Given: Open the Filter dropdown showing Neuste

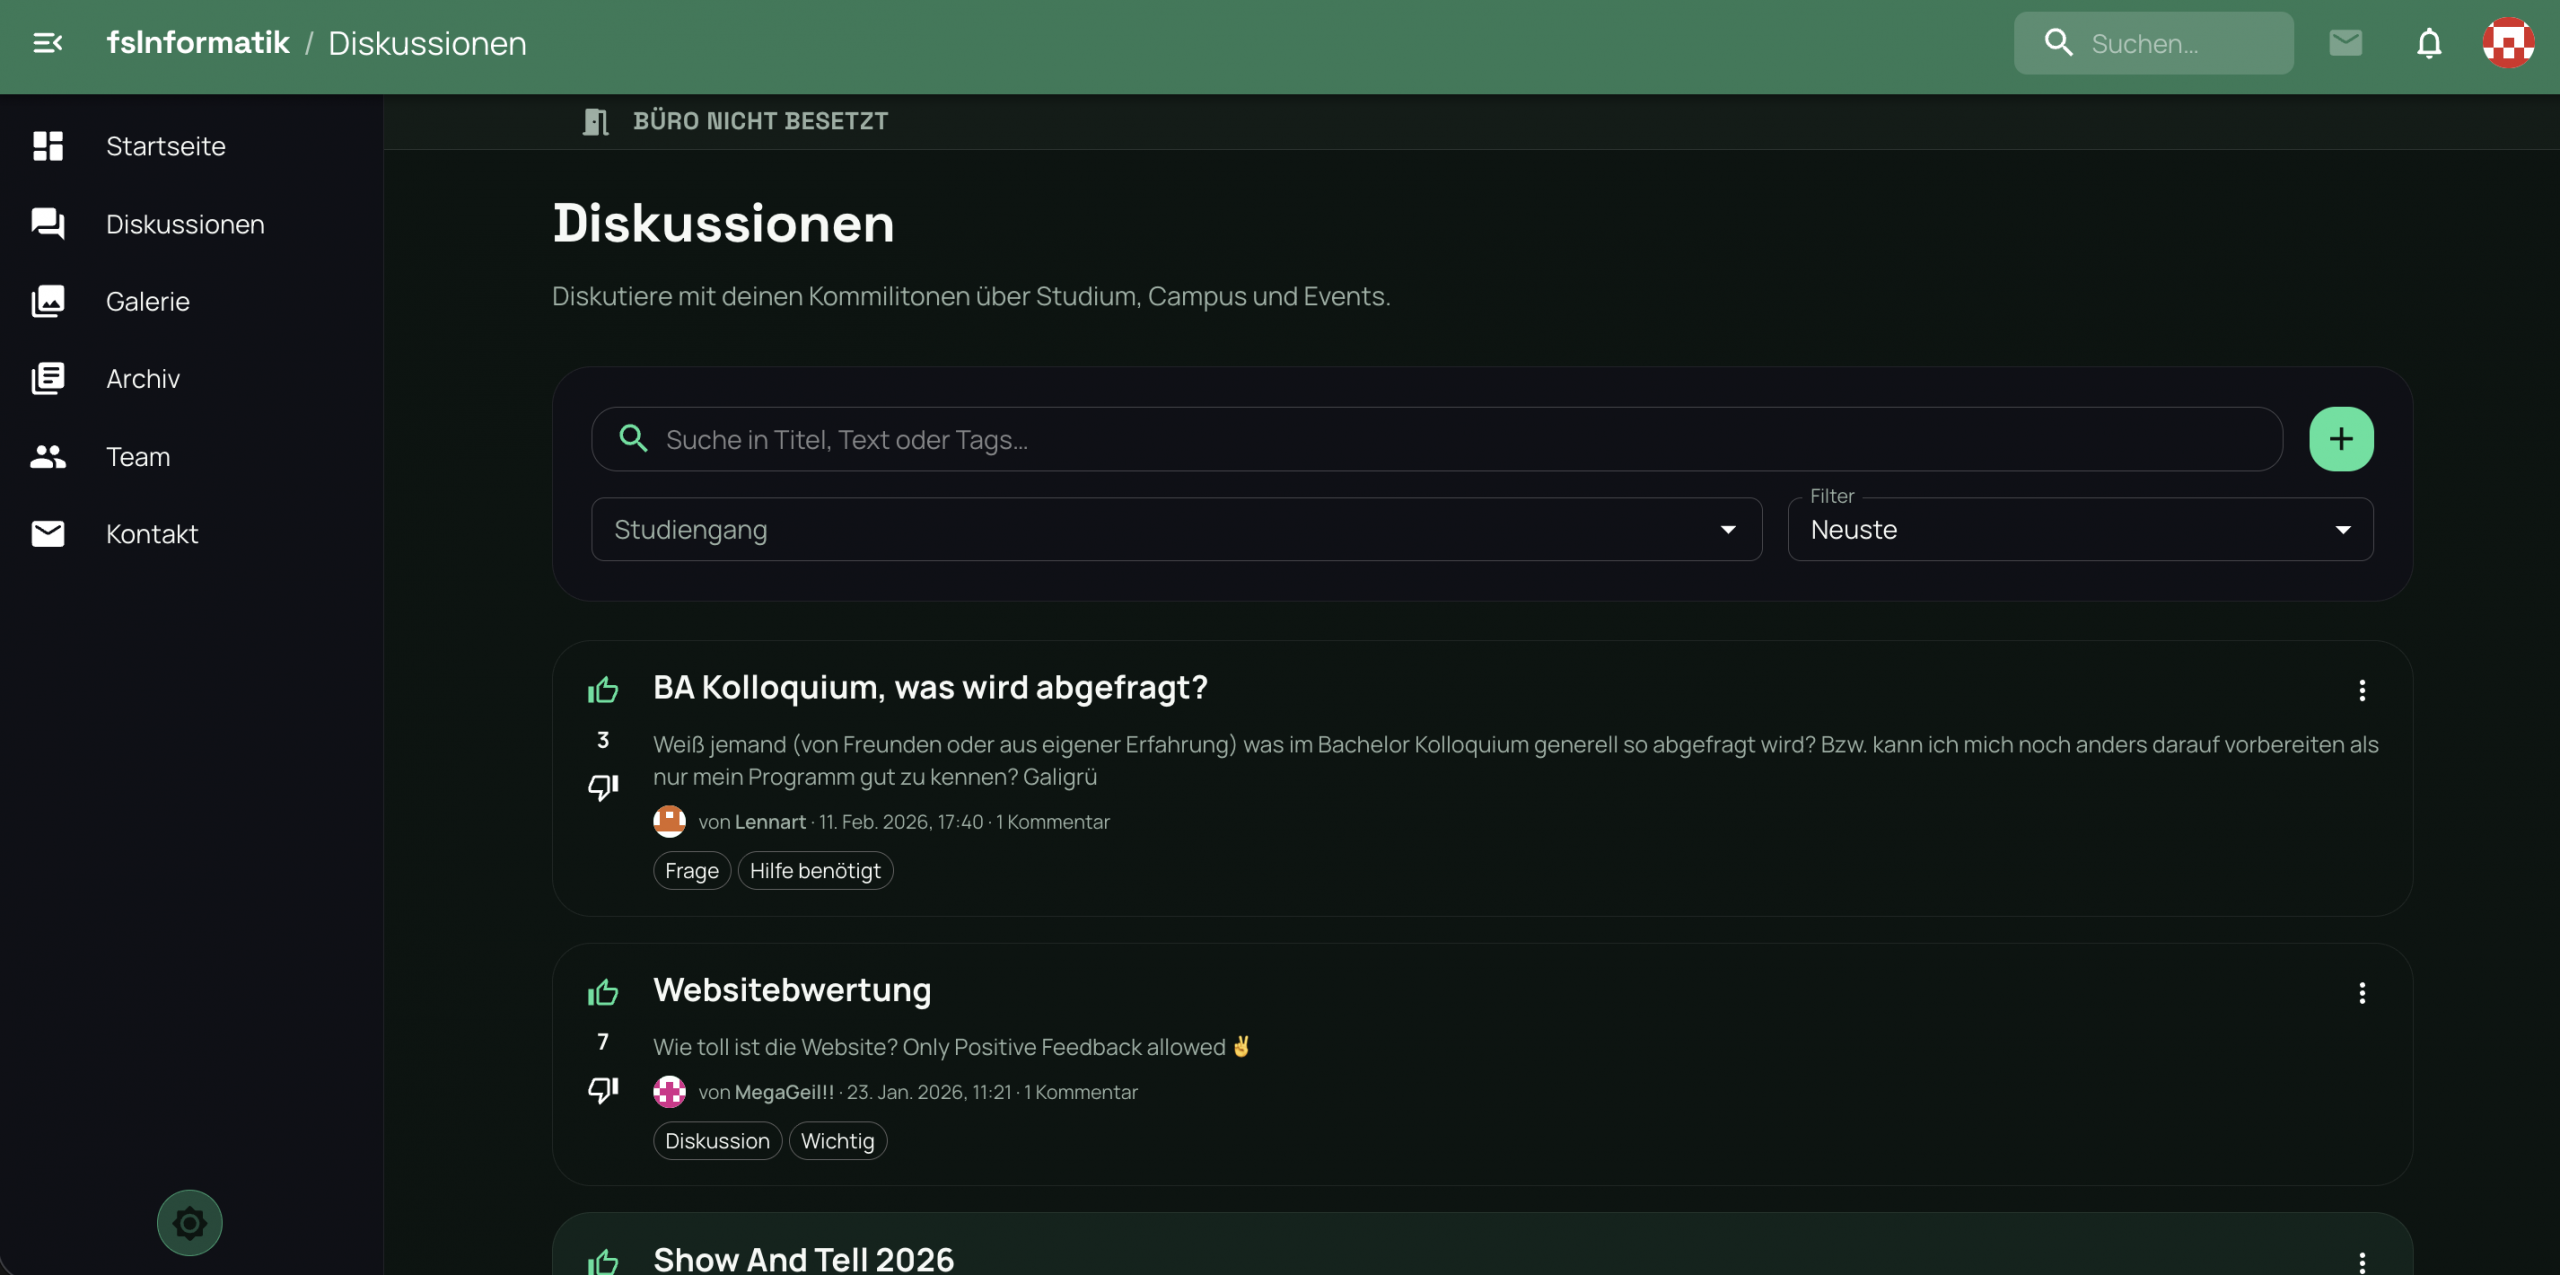Looking at the screenshot, I should pyautogui.click(x=2079, y=530).
